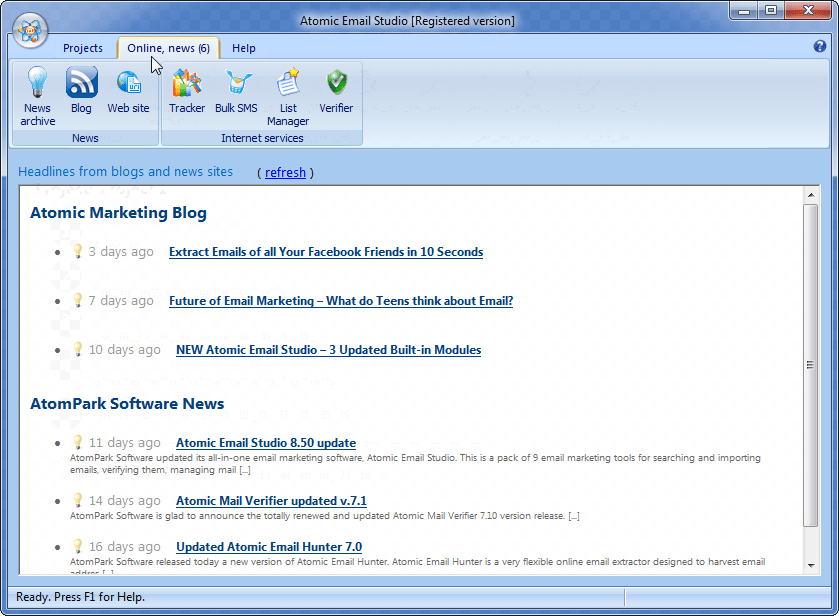Click the blue help question mark icon

[x=821, y=46]
